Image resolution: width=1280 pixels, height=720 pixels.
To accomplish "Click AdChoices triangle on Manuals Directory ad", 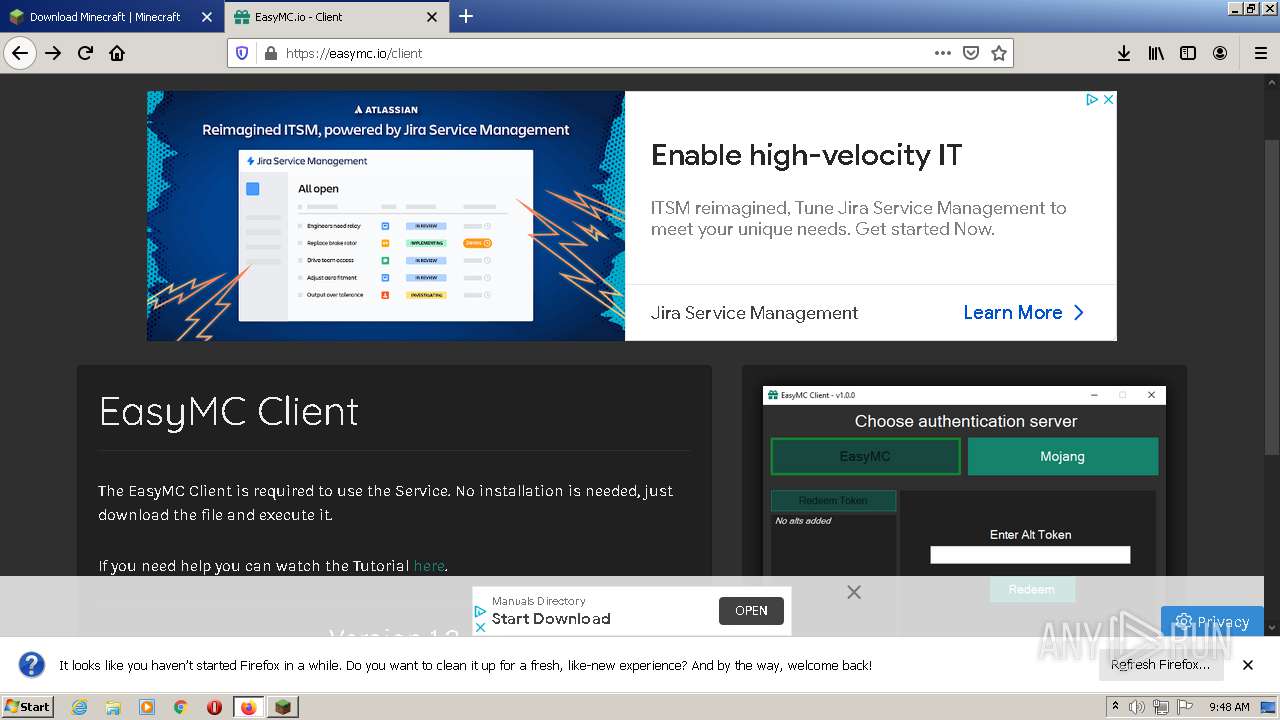I will [x=480, y=611].
